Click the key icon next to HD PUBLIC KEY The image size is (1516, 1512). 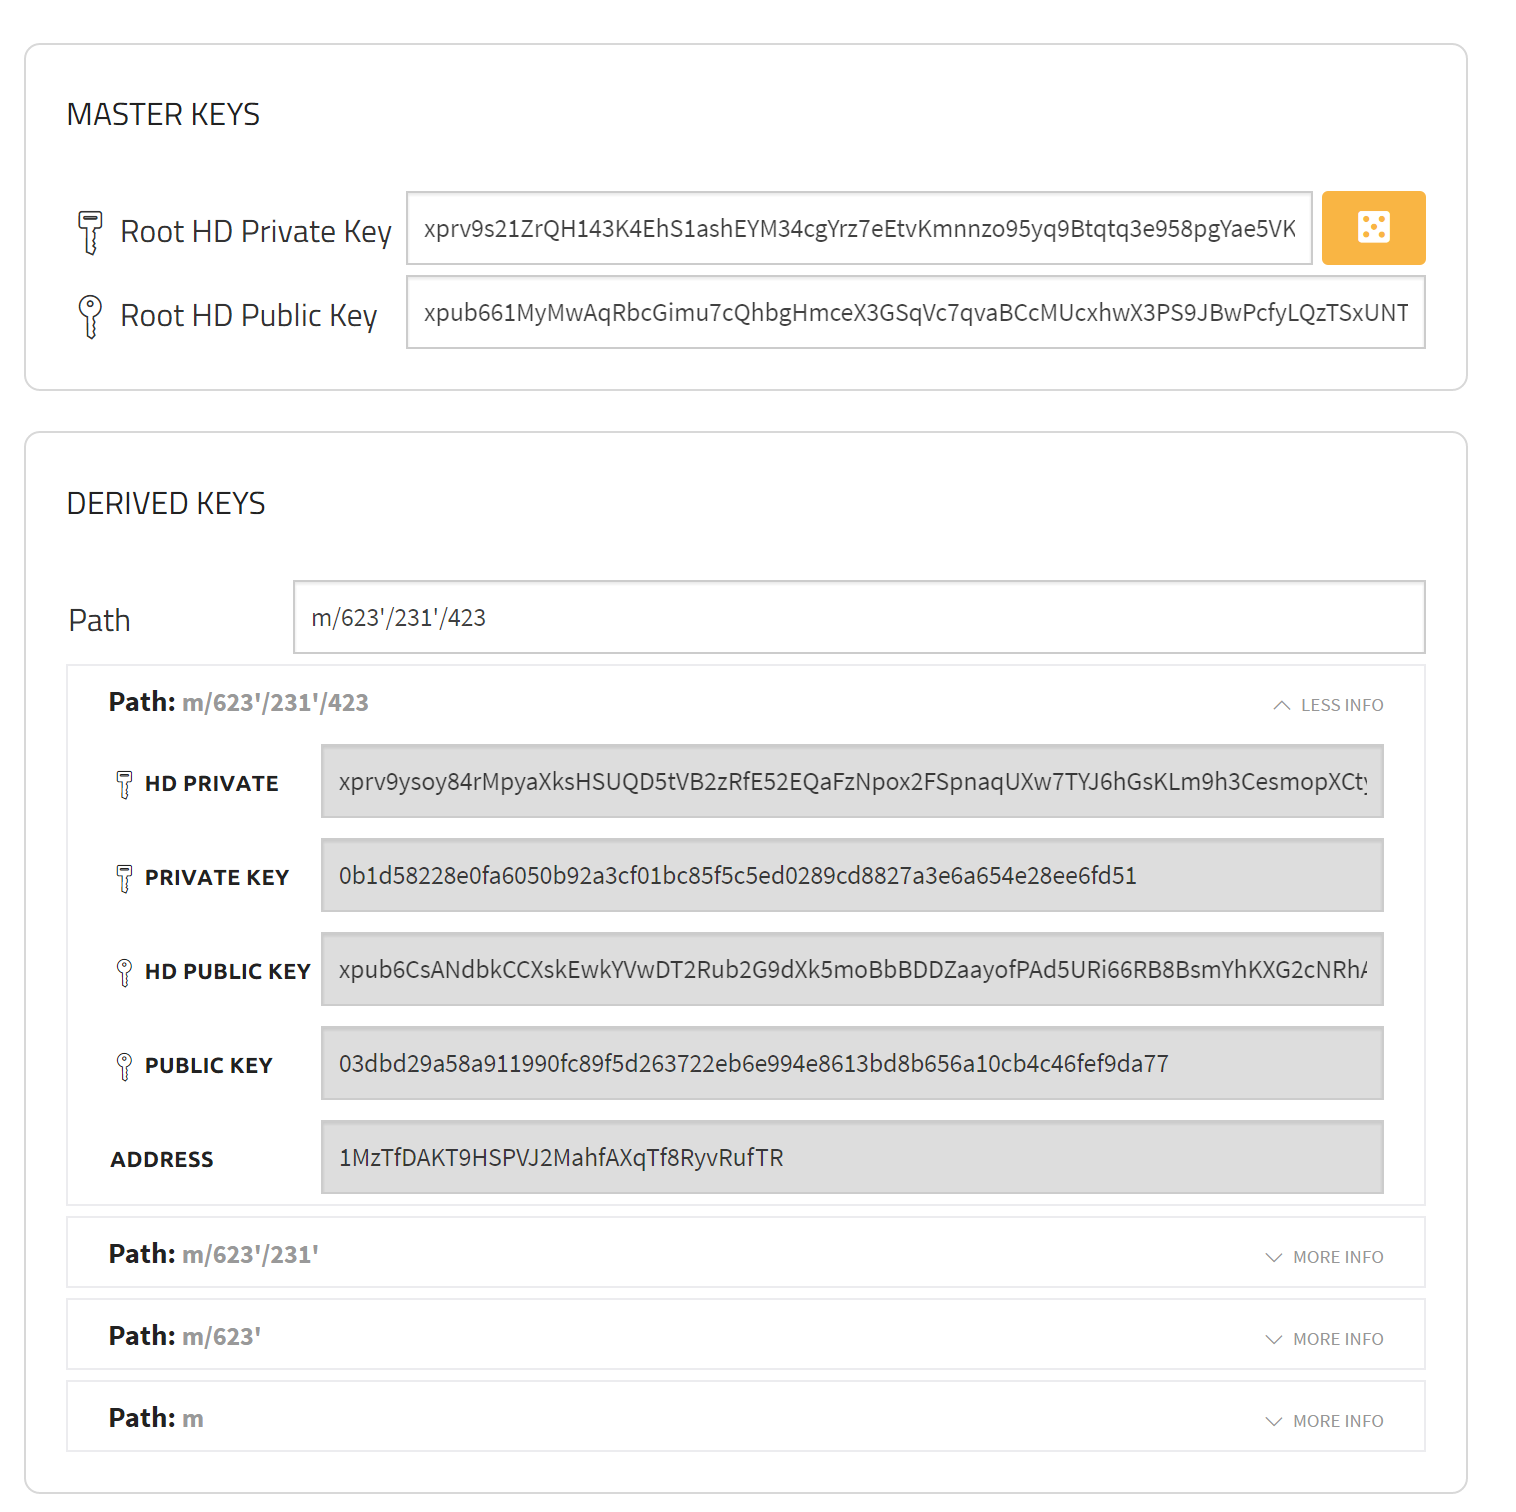point(124,972)
